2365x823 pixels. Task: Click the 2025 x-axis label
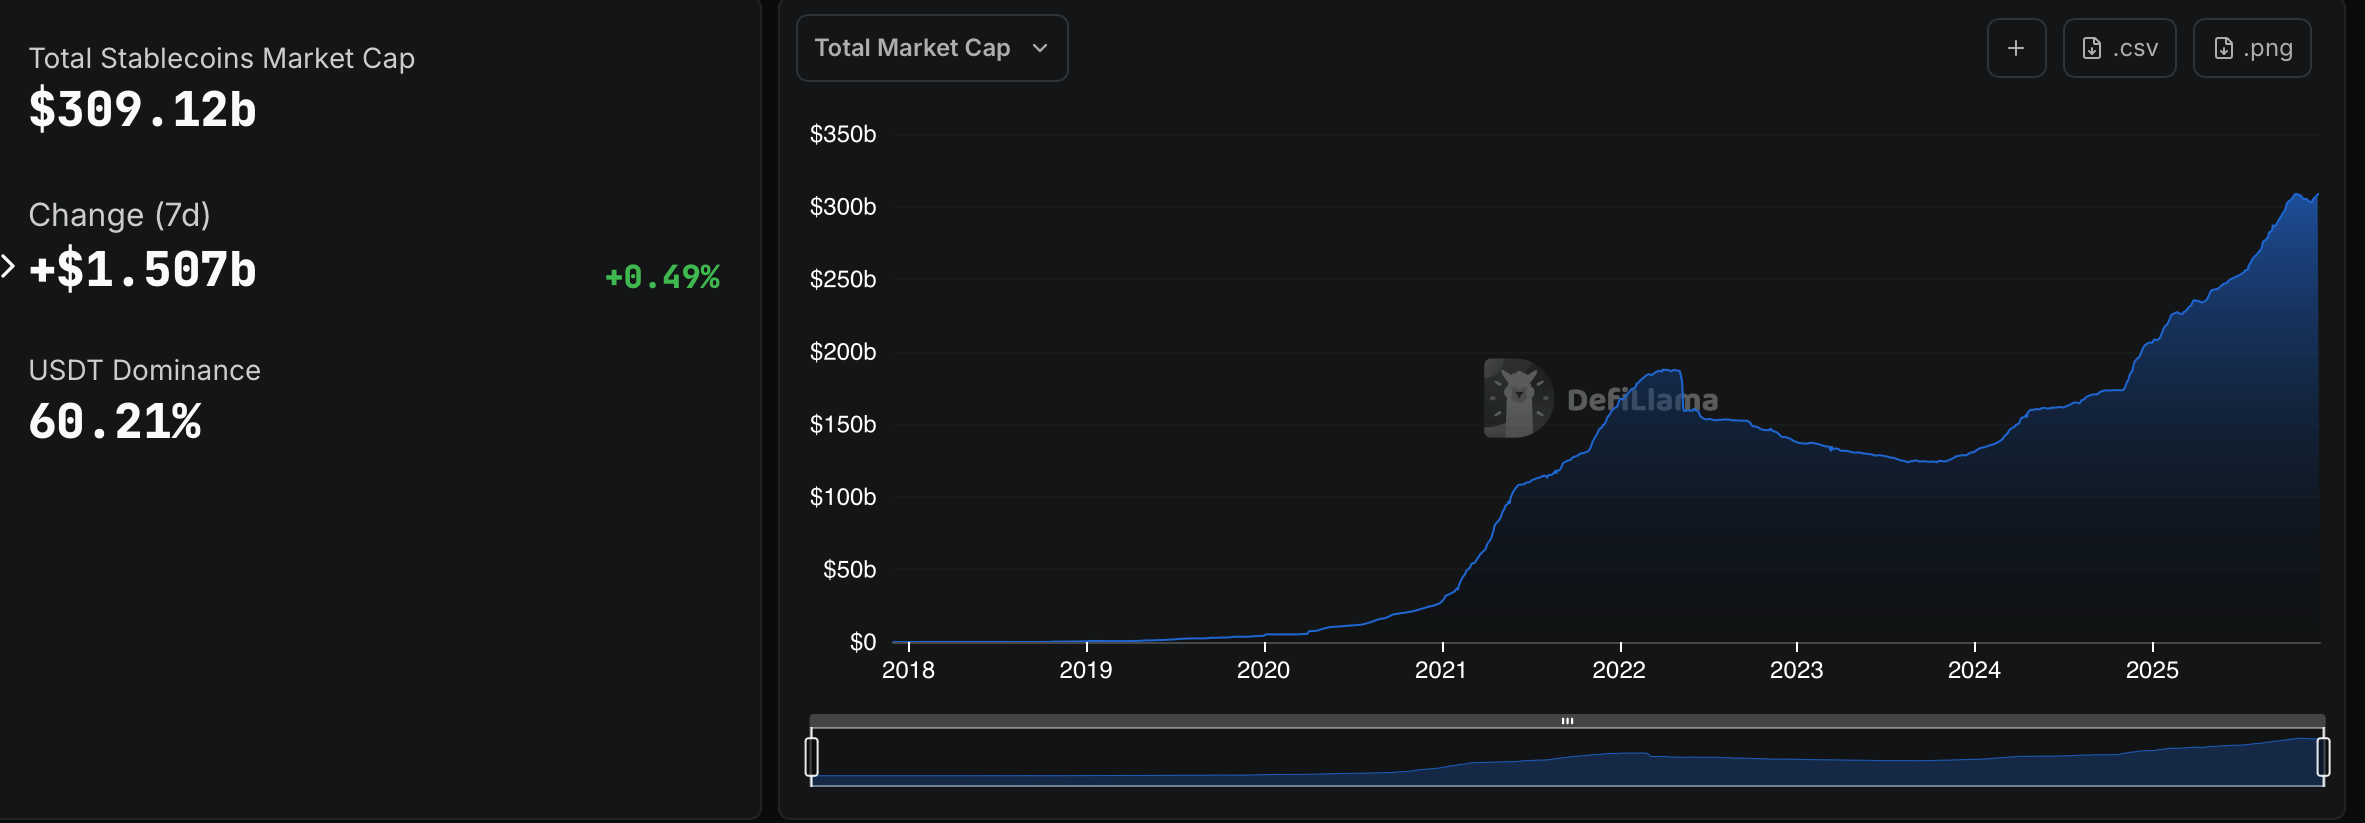coord(2151,670)
